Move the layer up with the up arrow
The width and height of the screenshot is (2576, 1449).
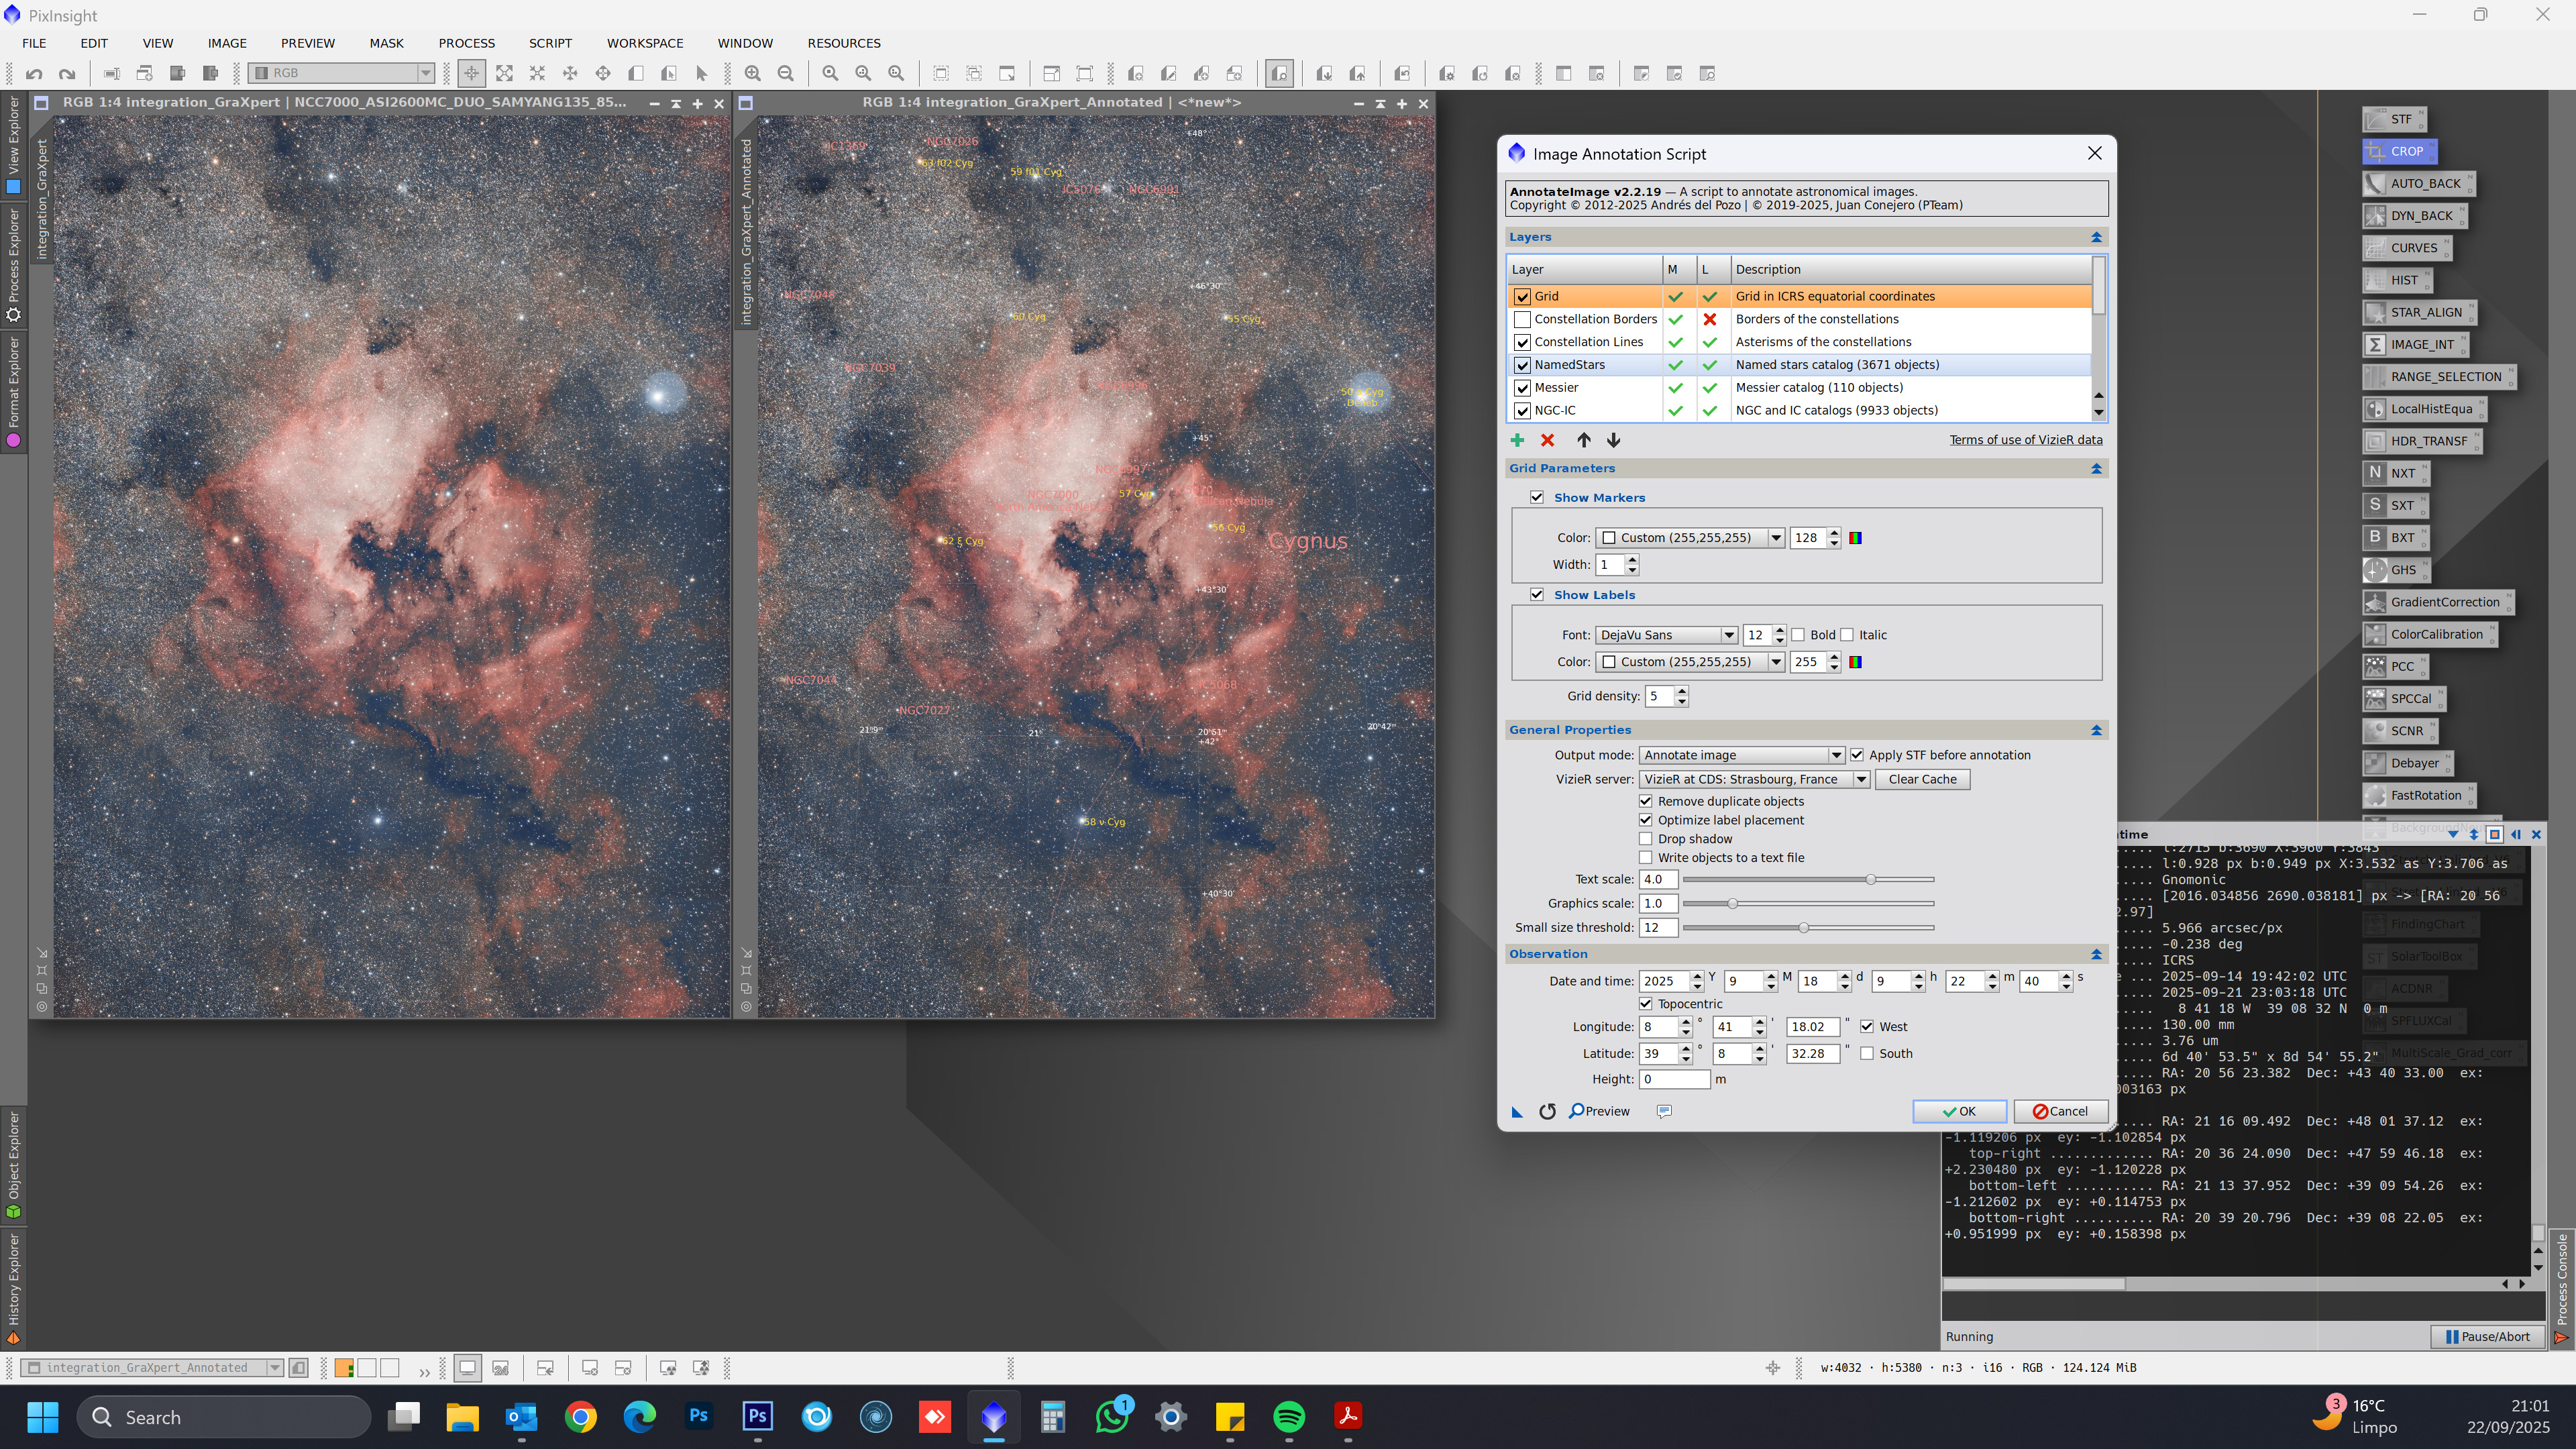coord(1583,440)
